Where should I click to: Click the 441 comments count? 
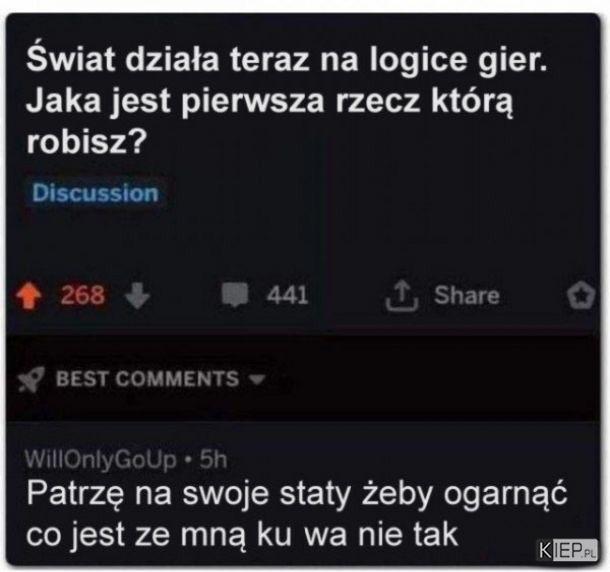(287, 295)
